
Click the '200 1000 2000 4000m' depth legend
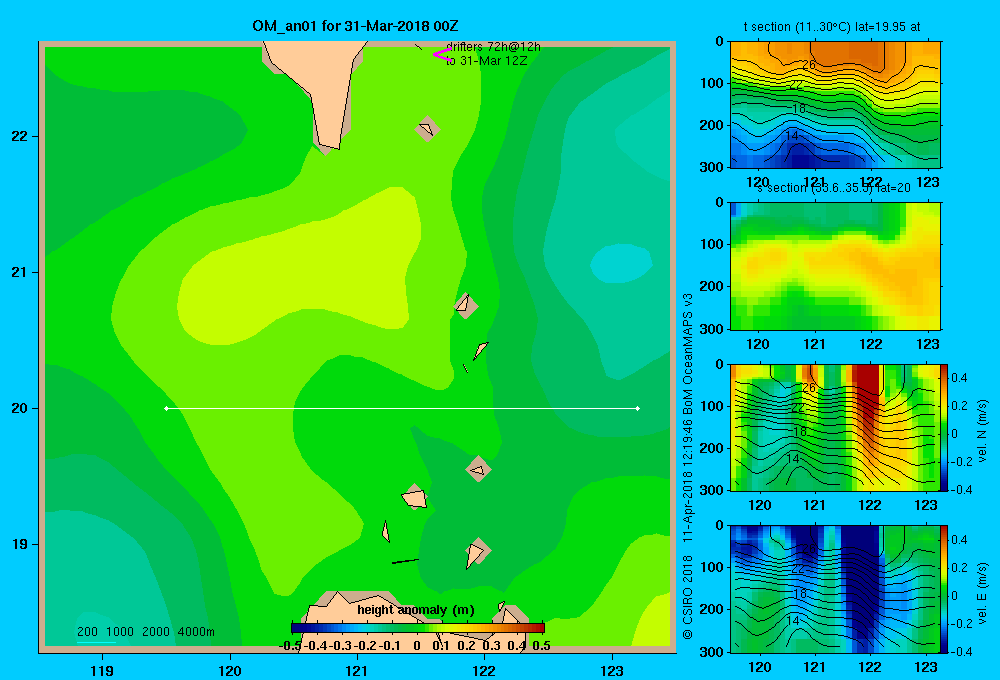(x=146, y=632)
